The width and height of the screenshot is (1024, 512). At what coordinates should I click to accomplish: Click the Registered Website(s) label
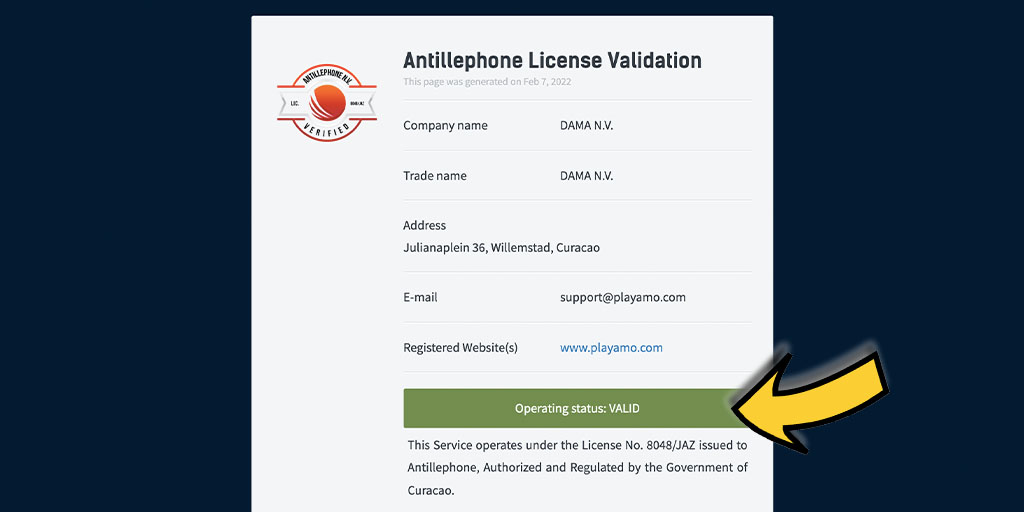(x=460, y=347)
